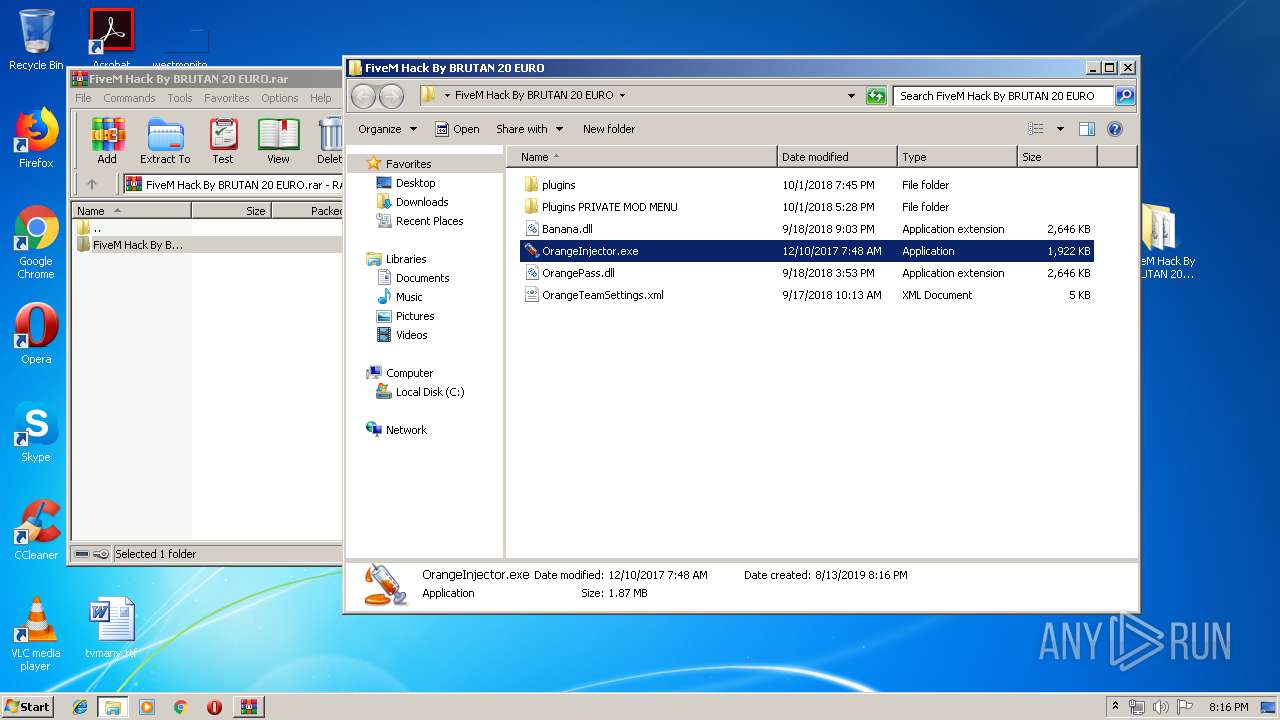1280x720 pixels.
Task: Click Windows Media Player taskbar icon
Action: (x=147, y=707)
